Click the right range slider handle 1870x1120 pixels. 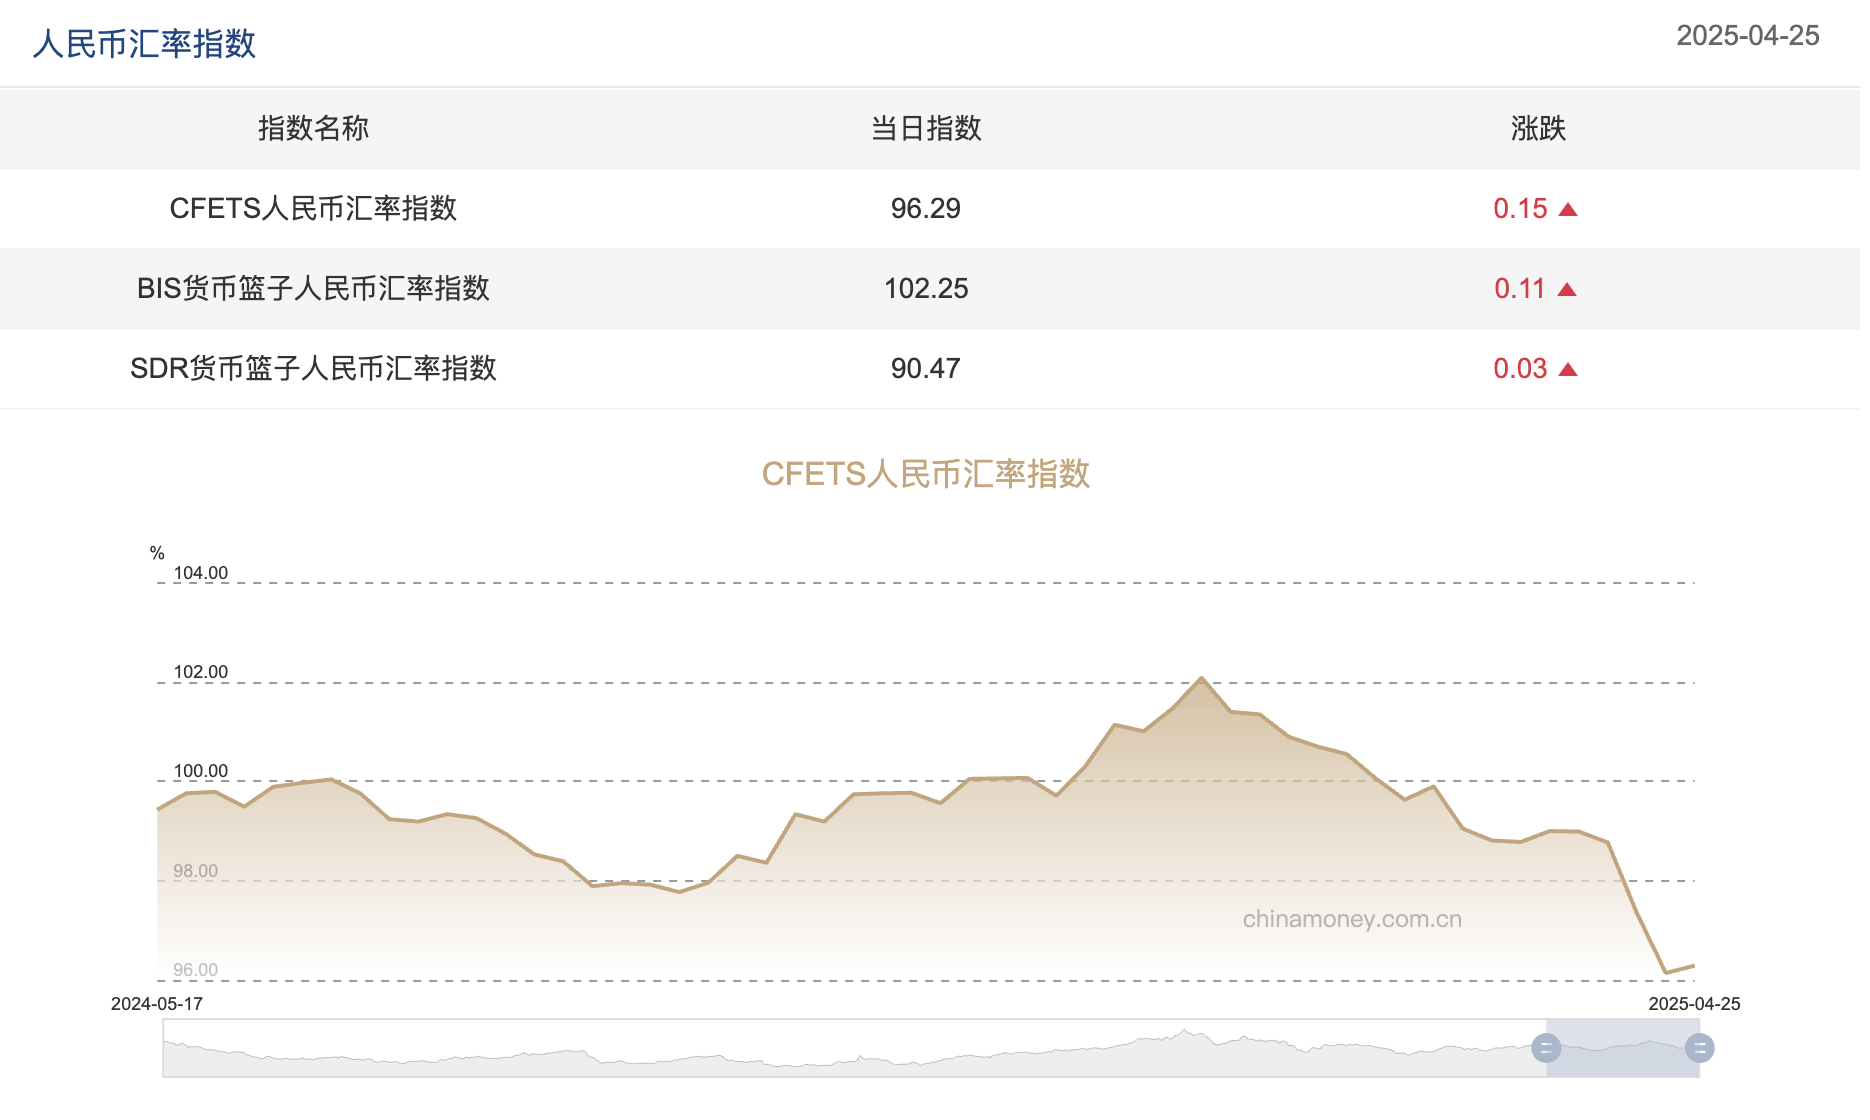pos(1699,1048)
